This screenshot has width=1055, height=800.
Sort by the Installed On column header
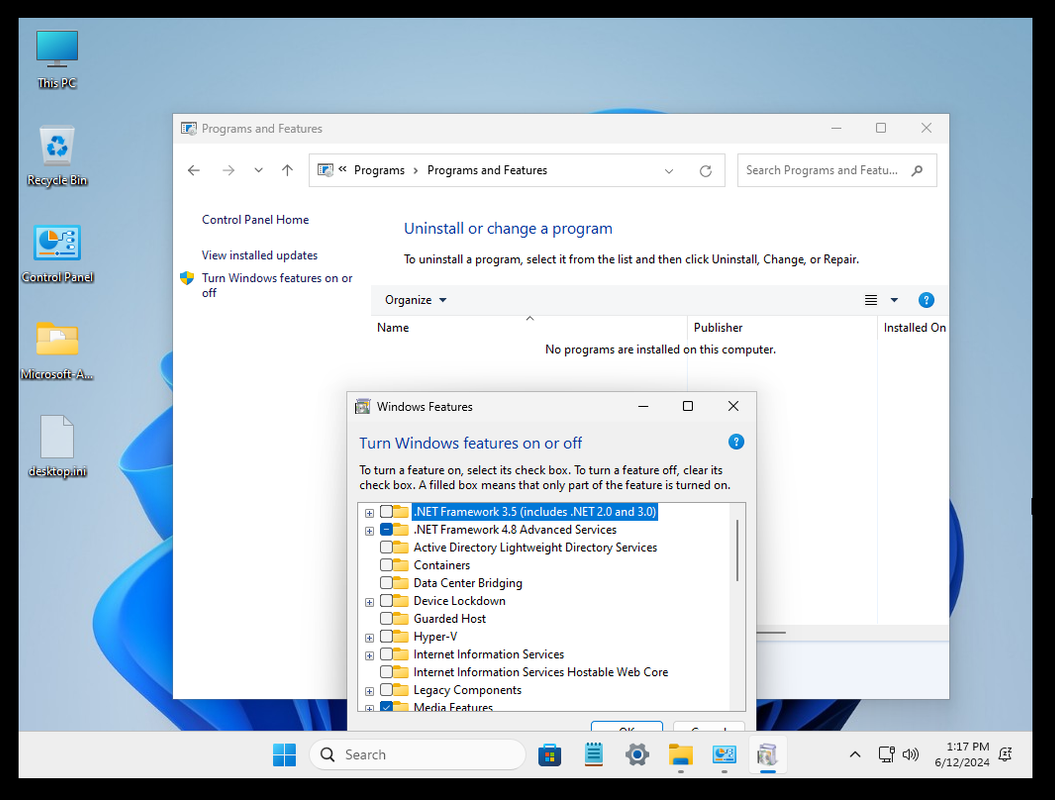914,328
